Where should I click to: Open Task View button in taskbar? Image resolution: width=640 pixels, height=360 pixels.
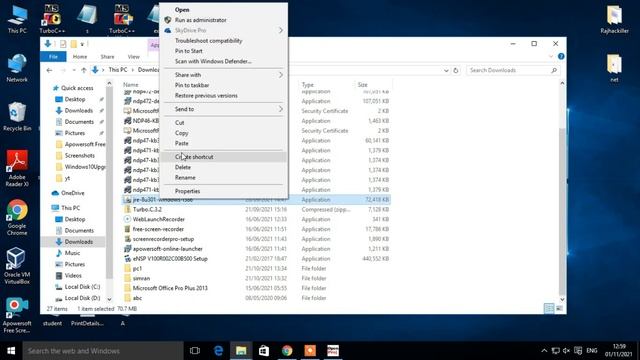coord(195,351)
